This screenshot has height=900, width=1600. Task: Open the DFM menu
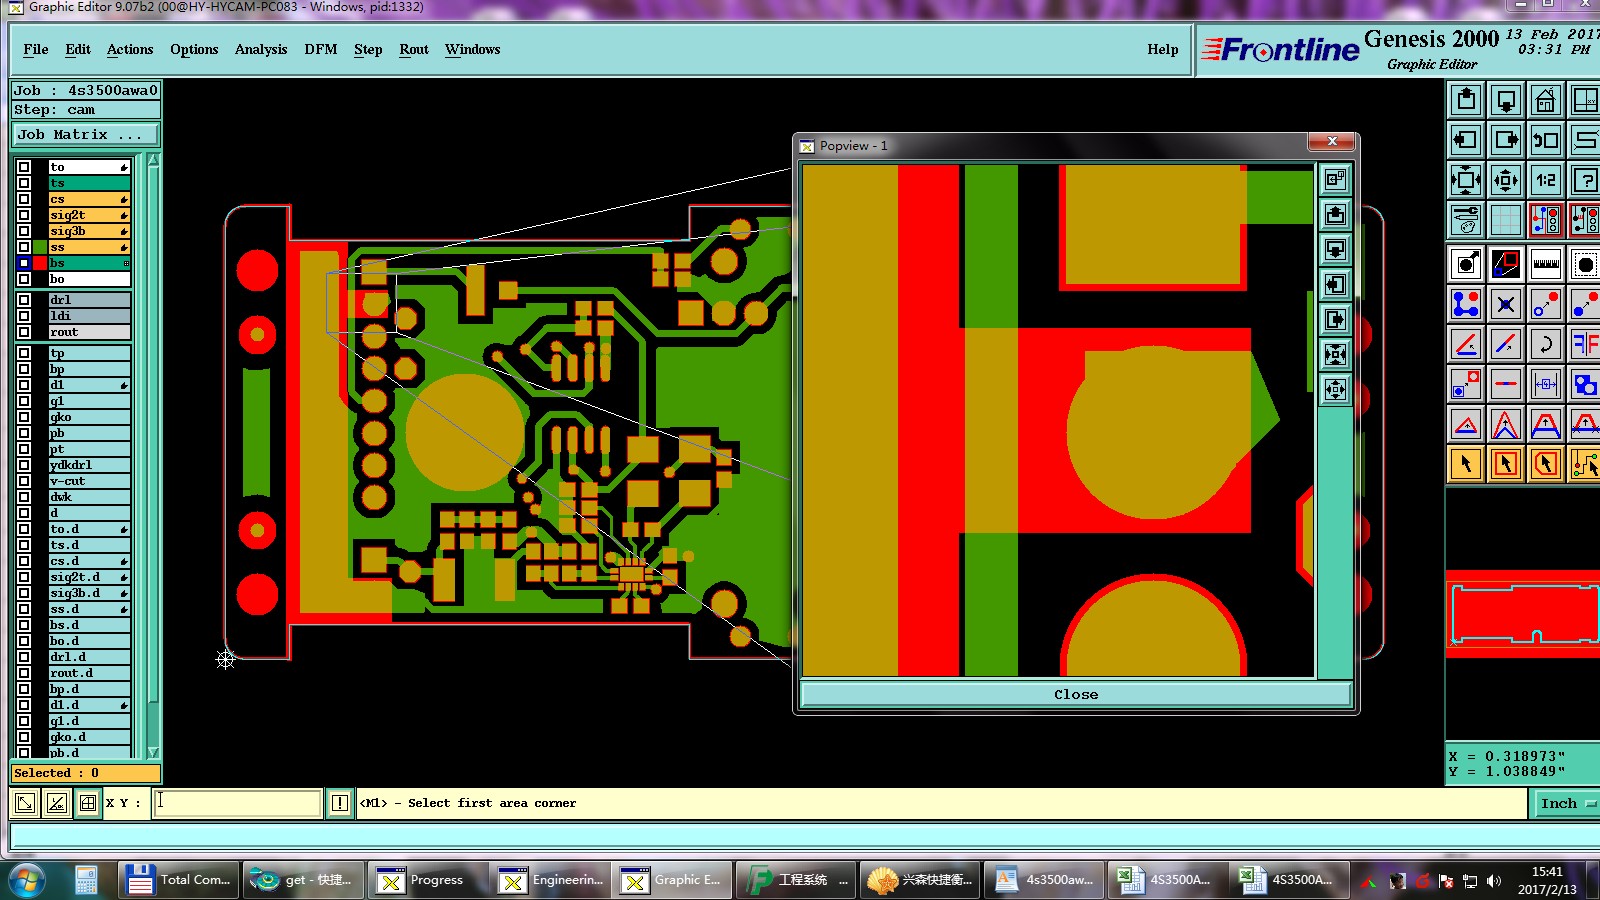321,49
